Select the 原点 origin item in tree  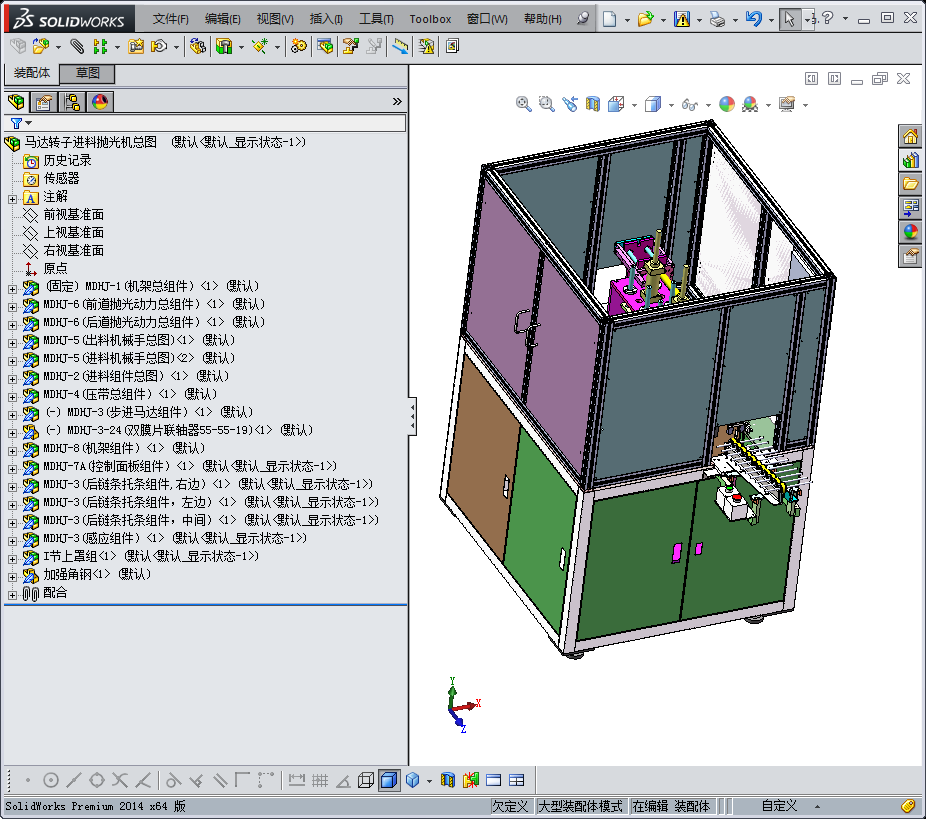pyautogui.click(x=56, y=269)
